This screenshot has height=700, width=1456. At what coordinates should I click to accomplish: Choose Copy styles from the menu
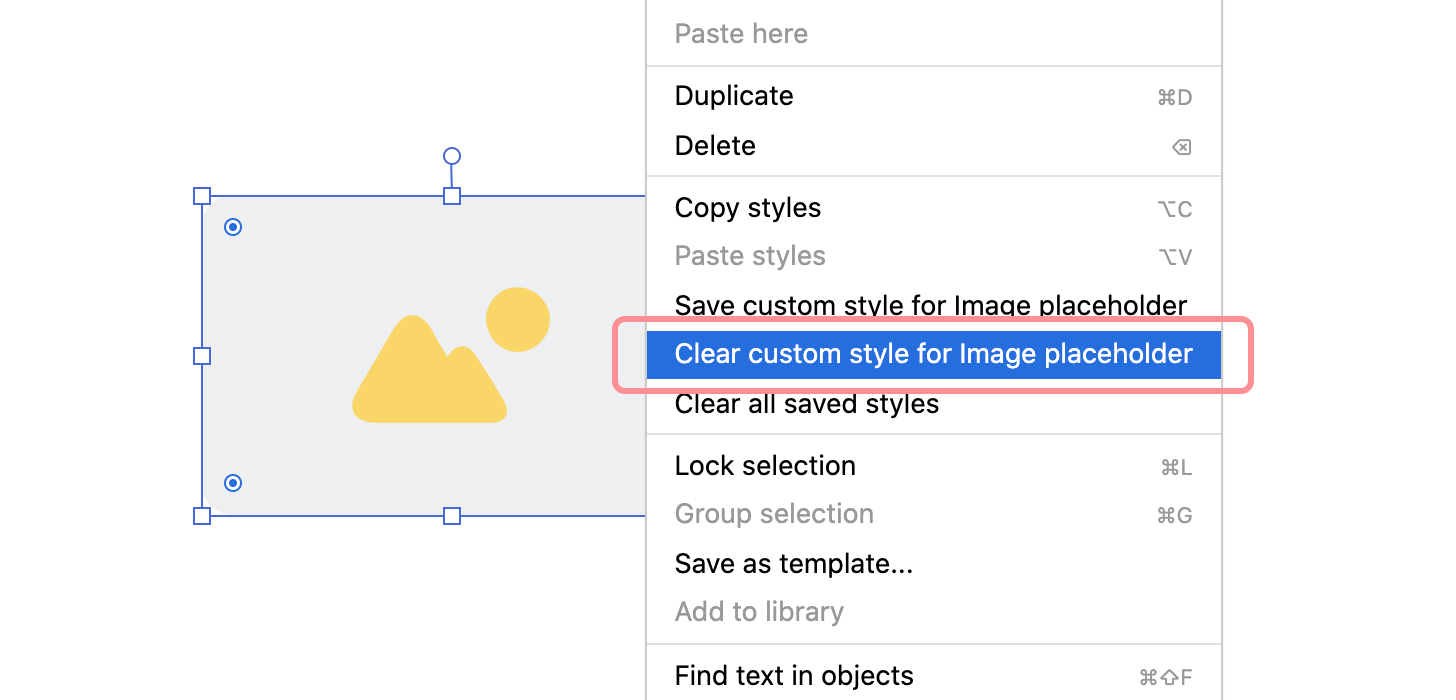[x=748, y=207]
